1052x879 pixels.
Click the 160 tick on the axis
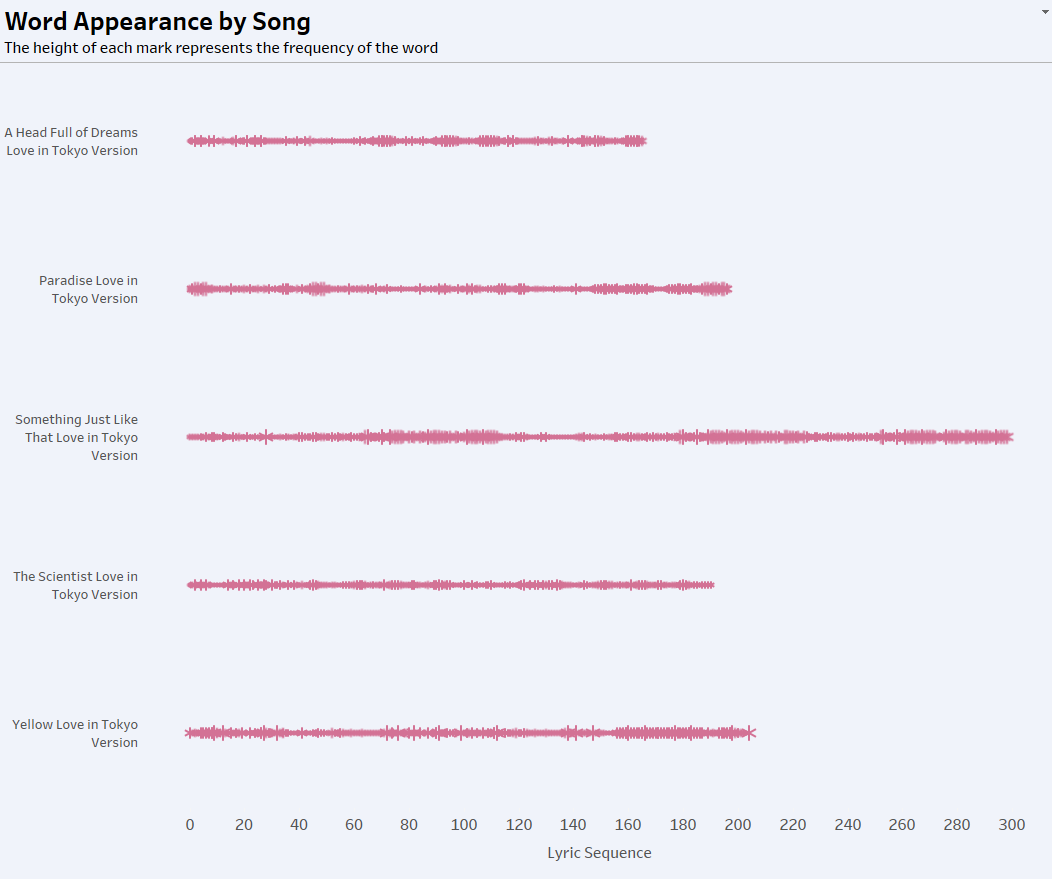click(628, 825)
